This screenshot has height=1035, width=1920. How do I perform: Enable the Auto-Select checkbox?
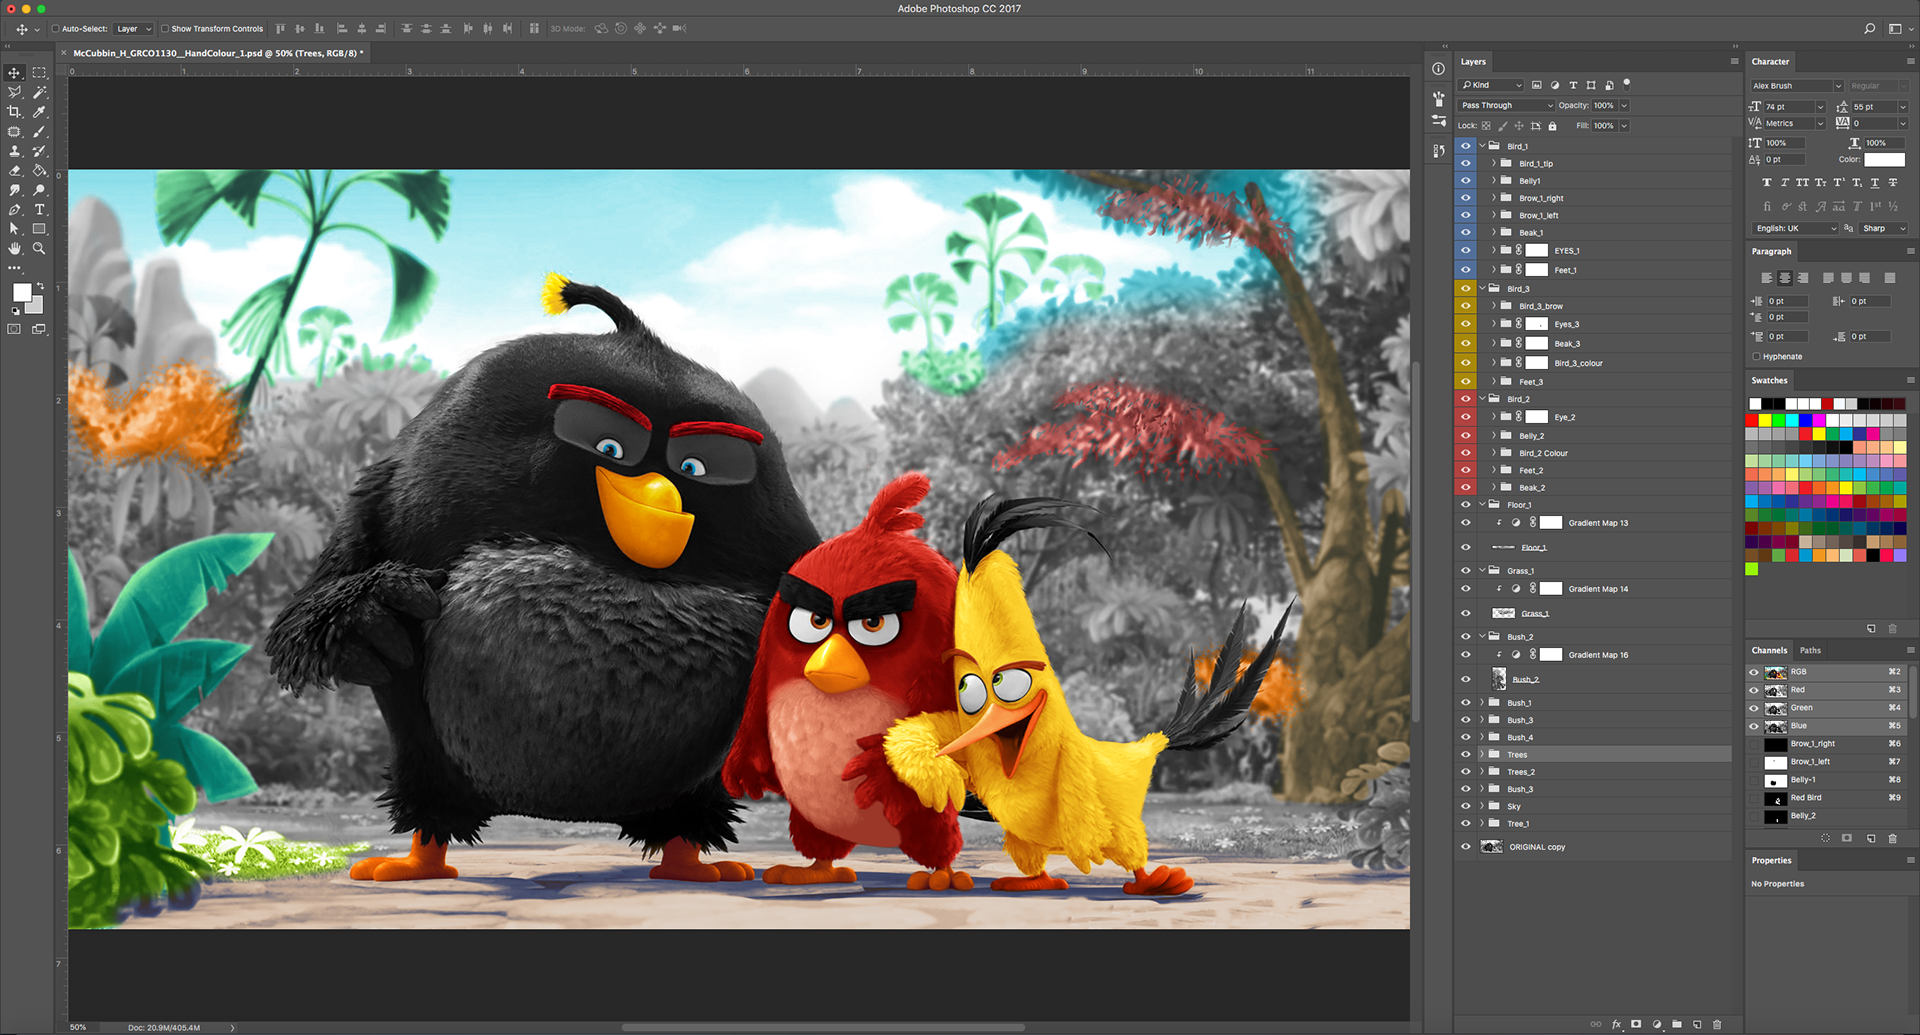coord(56,29)
